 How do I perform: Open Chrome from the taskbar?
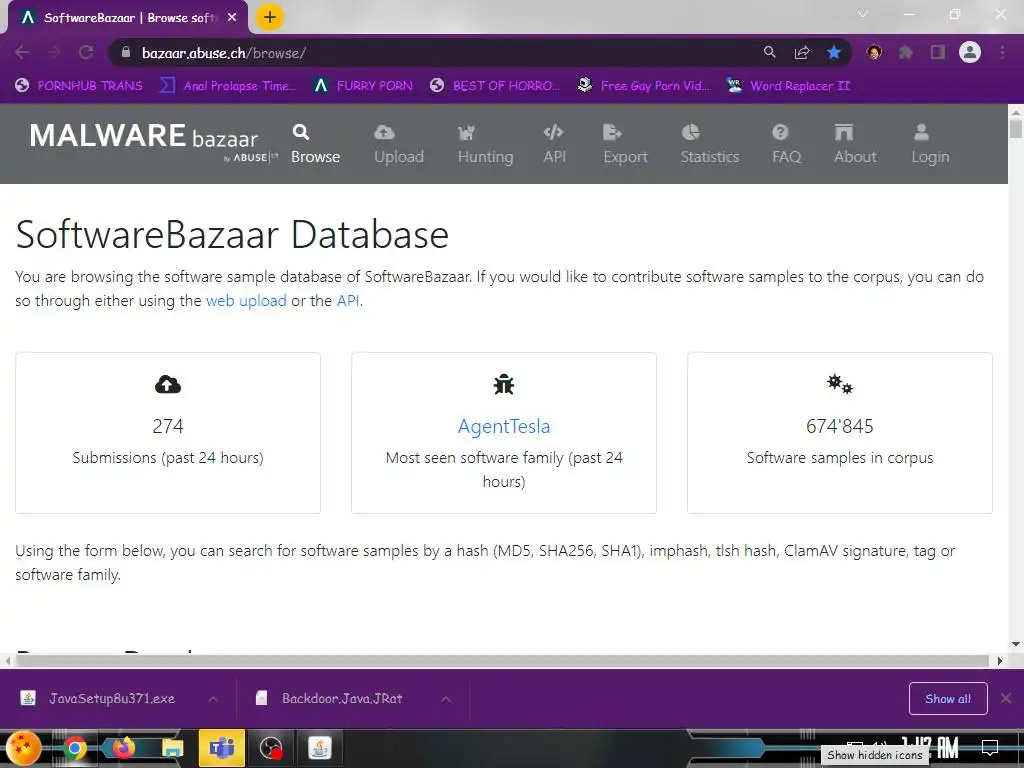pos(75,748)
